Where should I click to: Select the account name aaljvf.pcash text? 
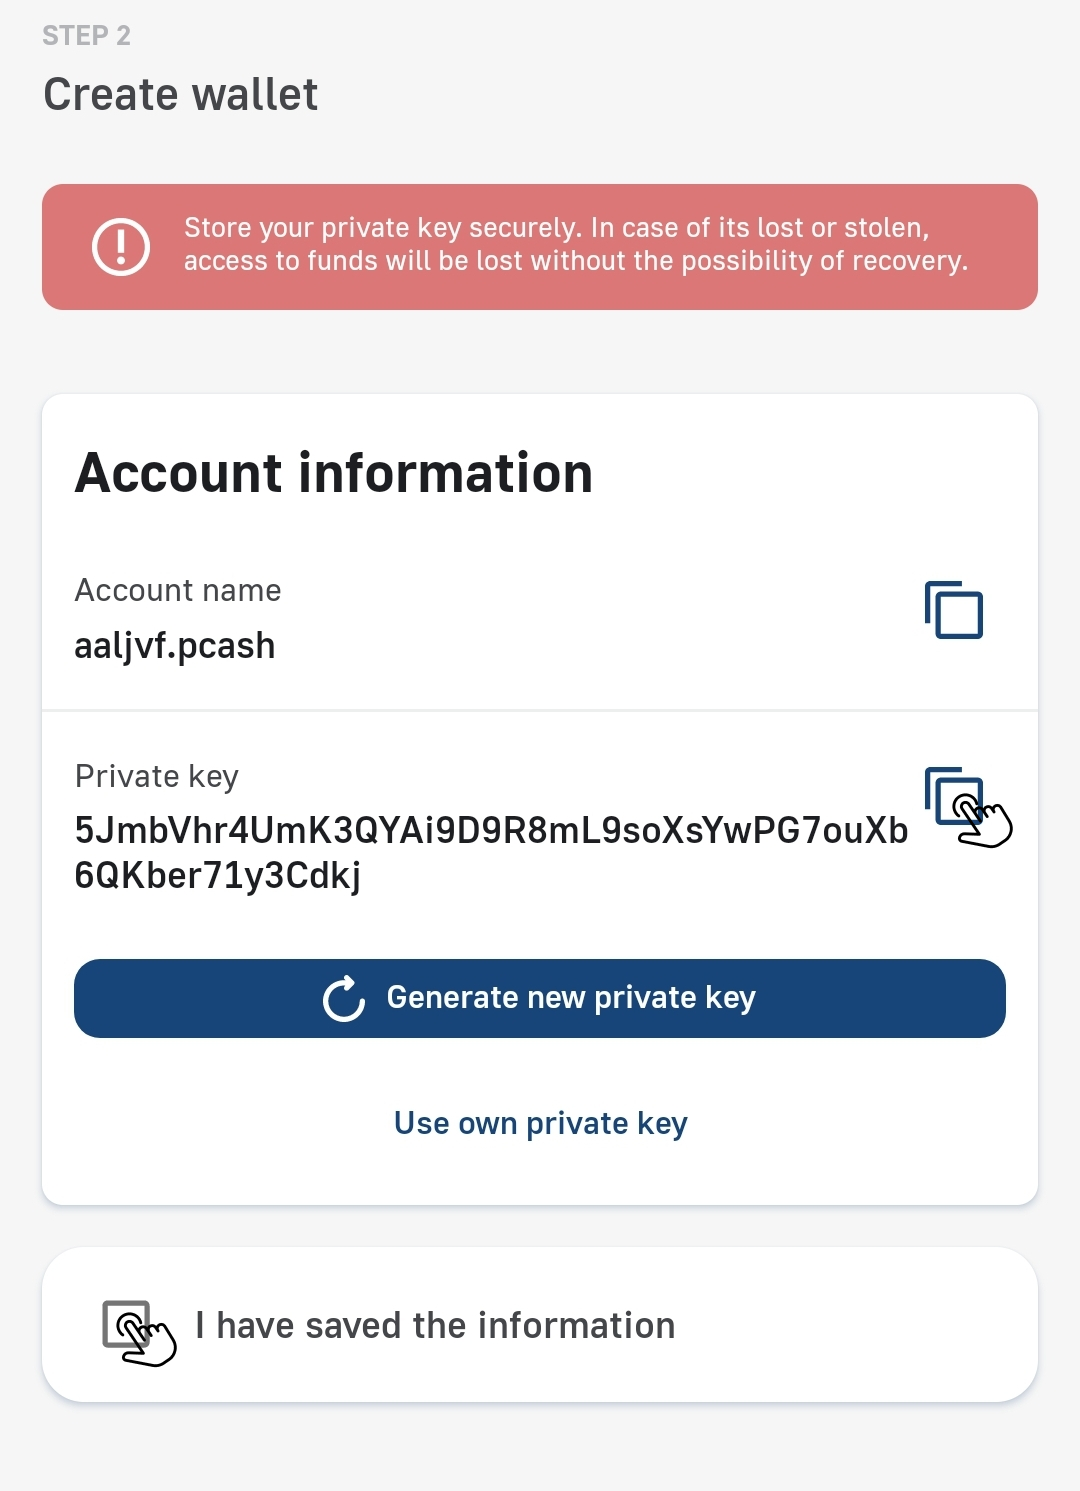(x=175, y=646)
